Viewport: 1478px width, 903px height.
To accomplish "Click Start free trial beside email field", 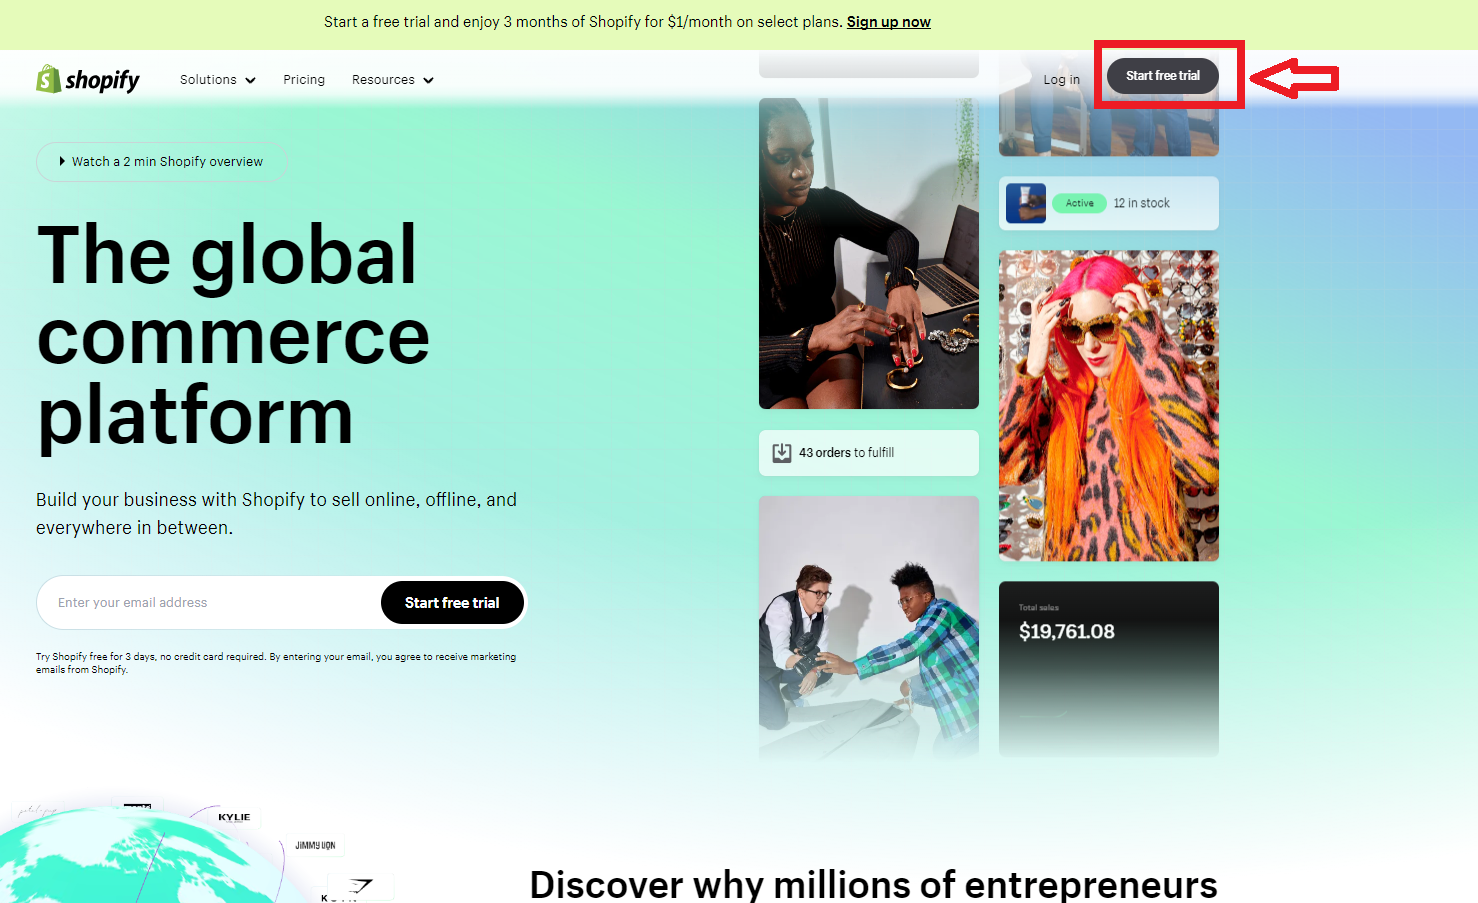I will click(x=452, y=602).
